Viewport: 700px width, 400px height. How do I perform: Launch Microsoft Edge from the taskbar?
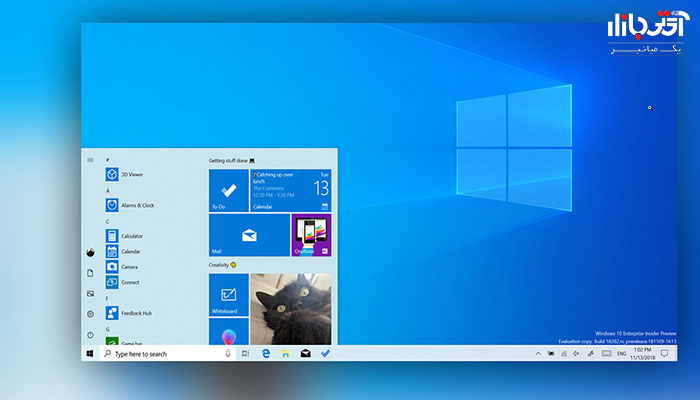click(x=266, y=354)
